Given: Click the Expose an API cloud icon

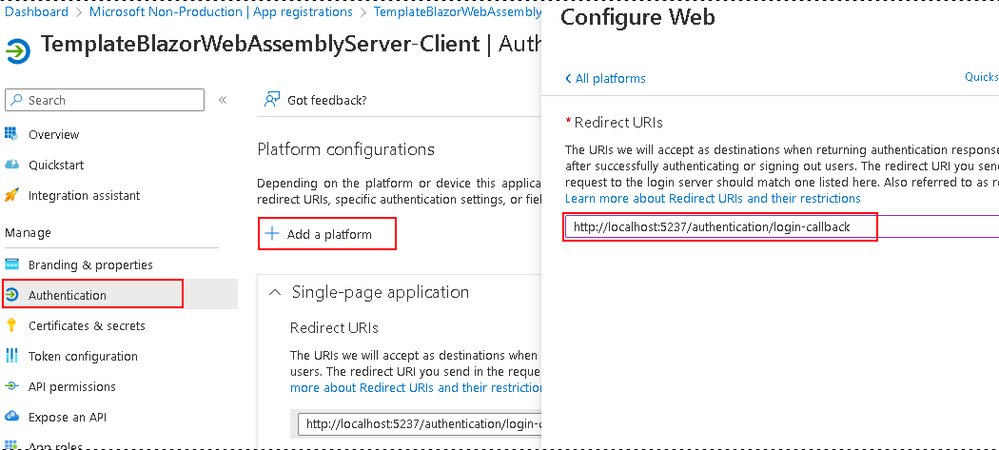Looking at the screenshot, I should coord(11,417).
